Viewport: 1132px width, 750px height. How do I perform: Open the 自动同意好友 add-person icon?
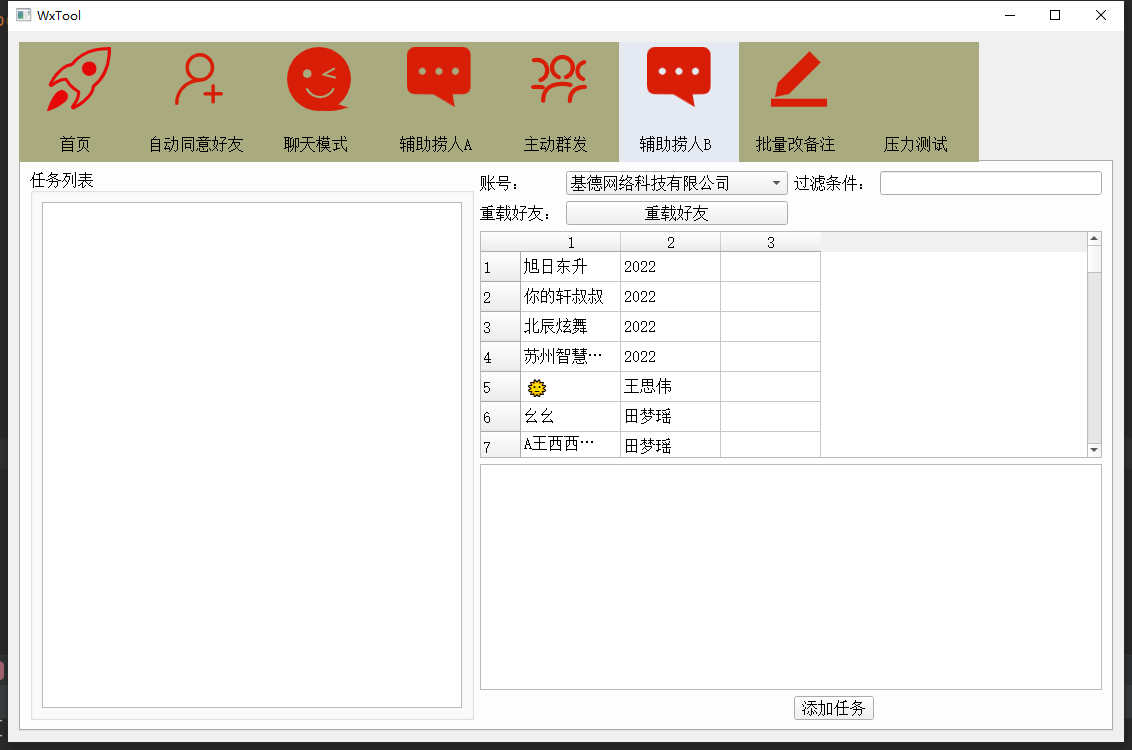coord(197,79)
